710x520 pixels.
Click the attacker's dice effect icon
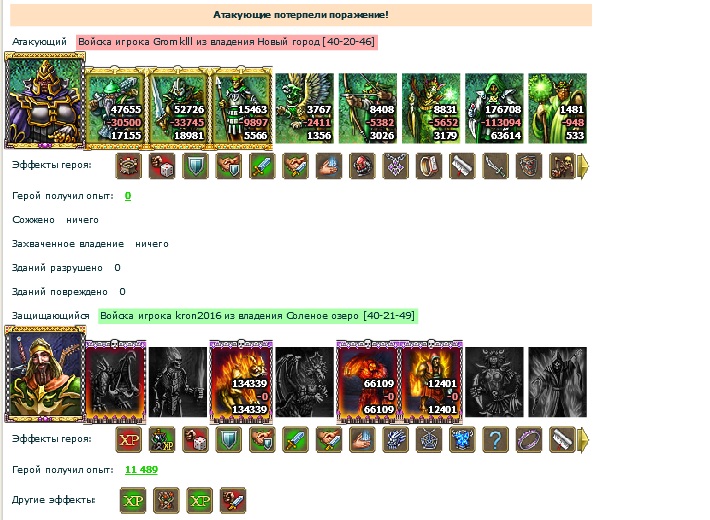162,166
